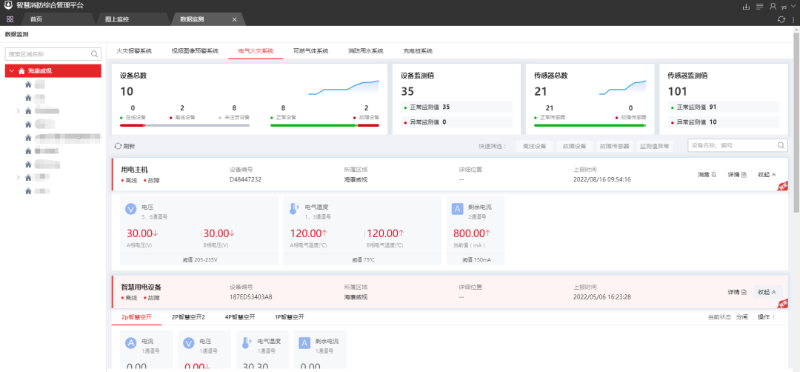
Task: Open the user account icon
Action: [x=773, y=6]
